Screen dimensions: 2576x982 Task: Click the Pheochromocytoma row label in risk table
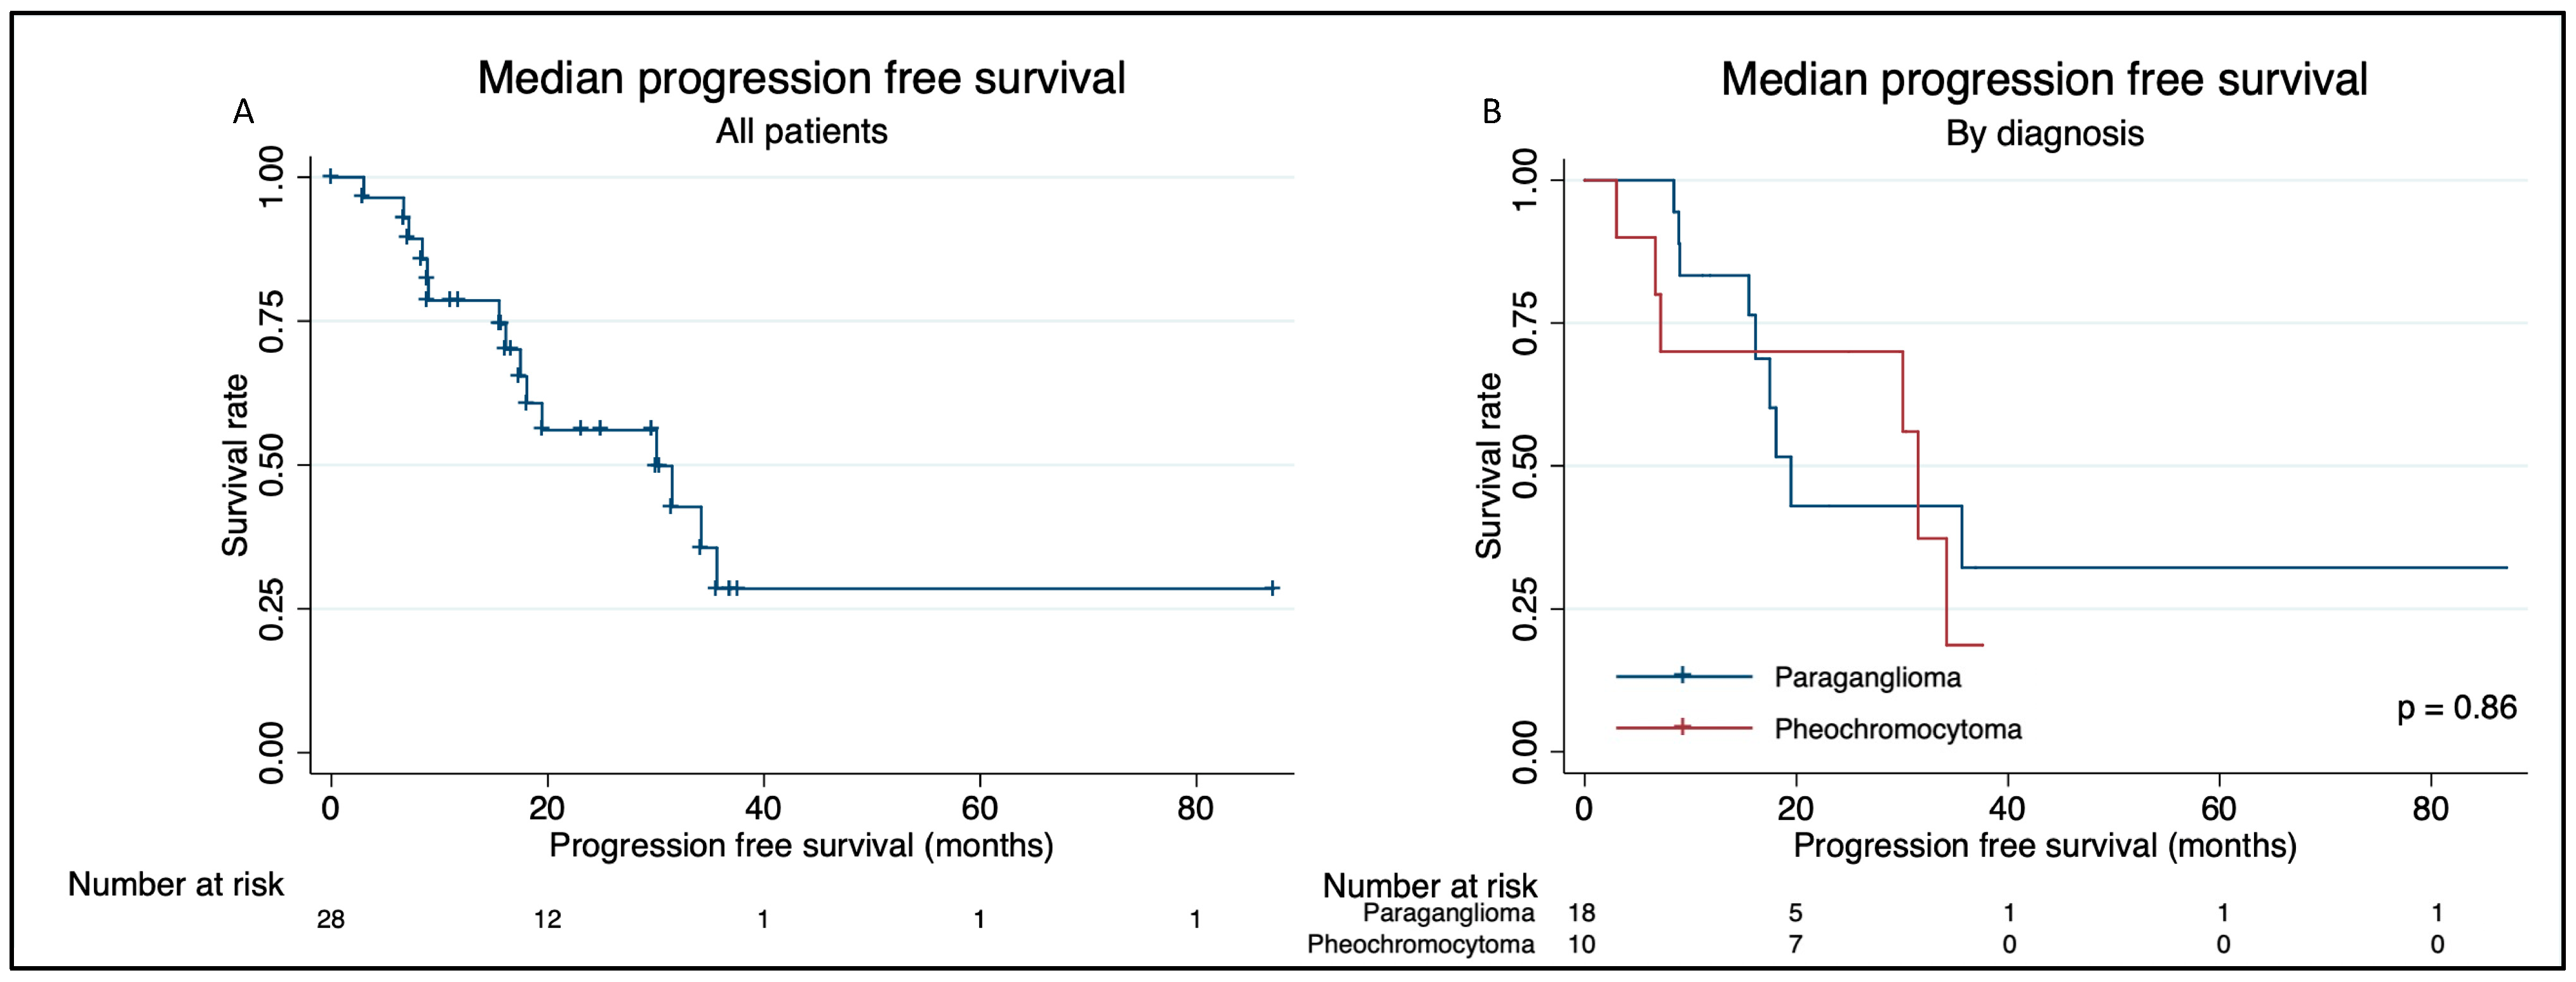click(1420, 944)
